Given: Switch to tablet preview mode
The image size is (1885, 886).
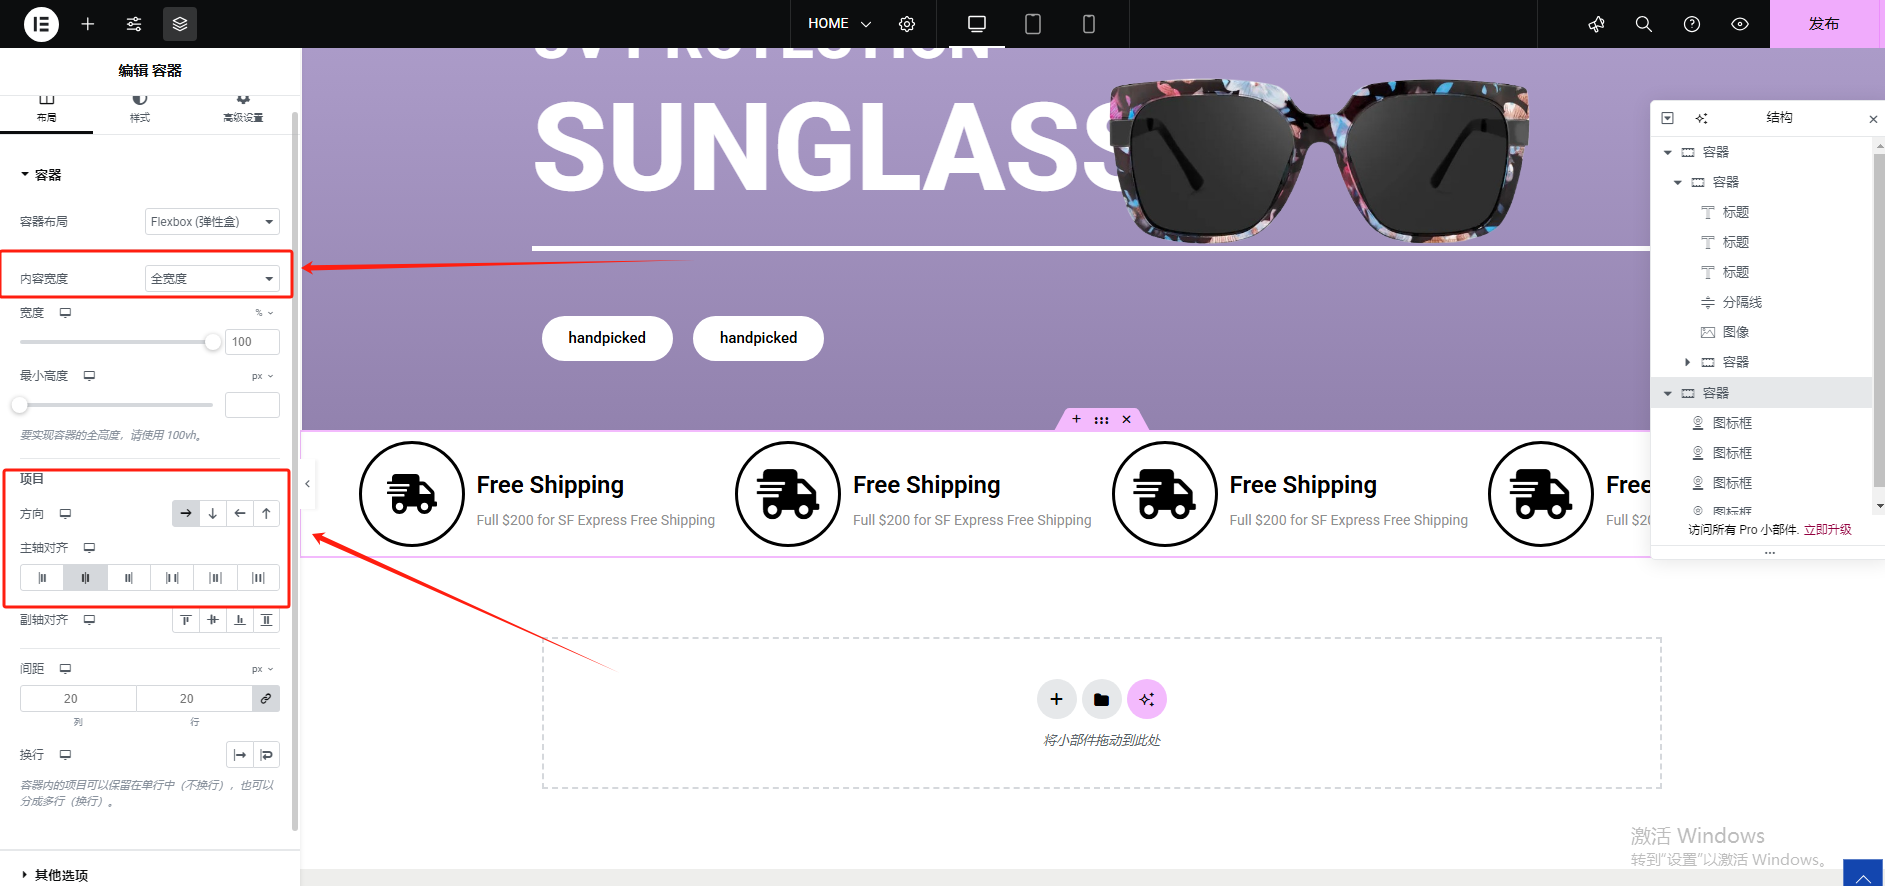Looking at the screenshot, I should point(1033,24).
